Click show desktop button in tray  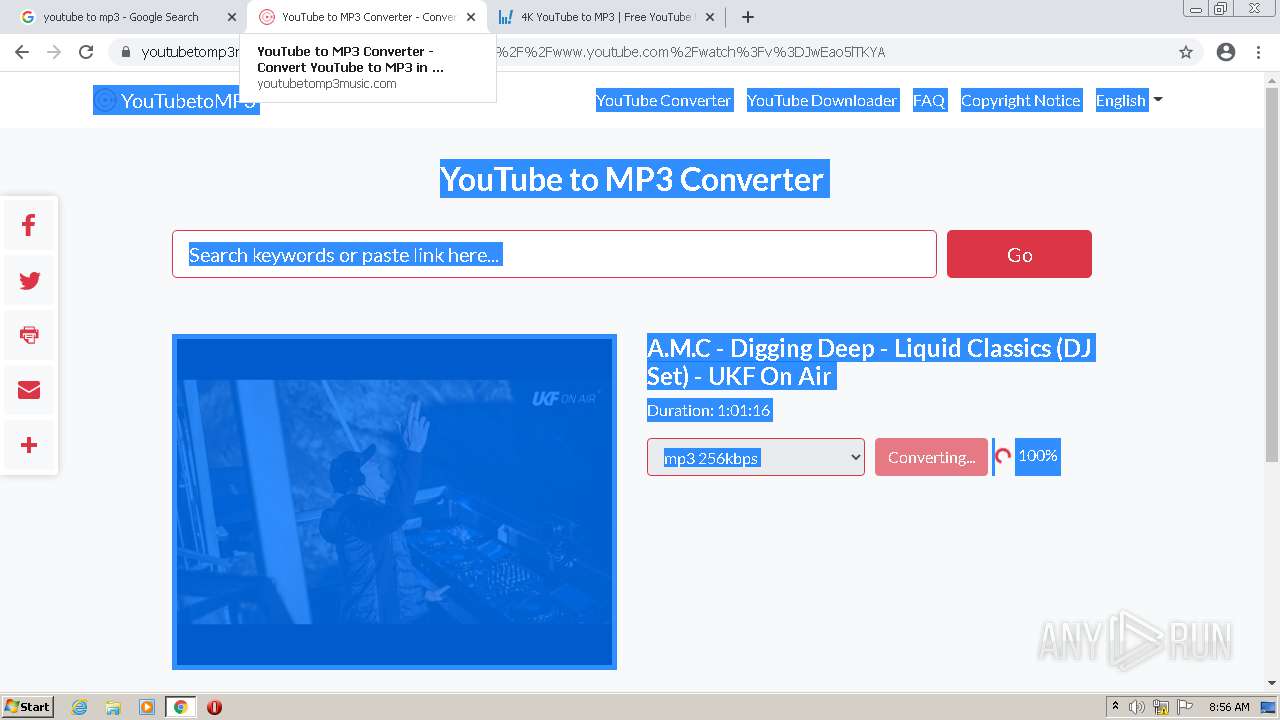(1269, 707)
